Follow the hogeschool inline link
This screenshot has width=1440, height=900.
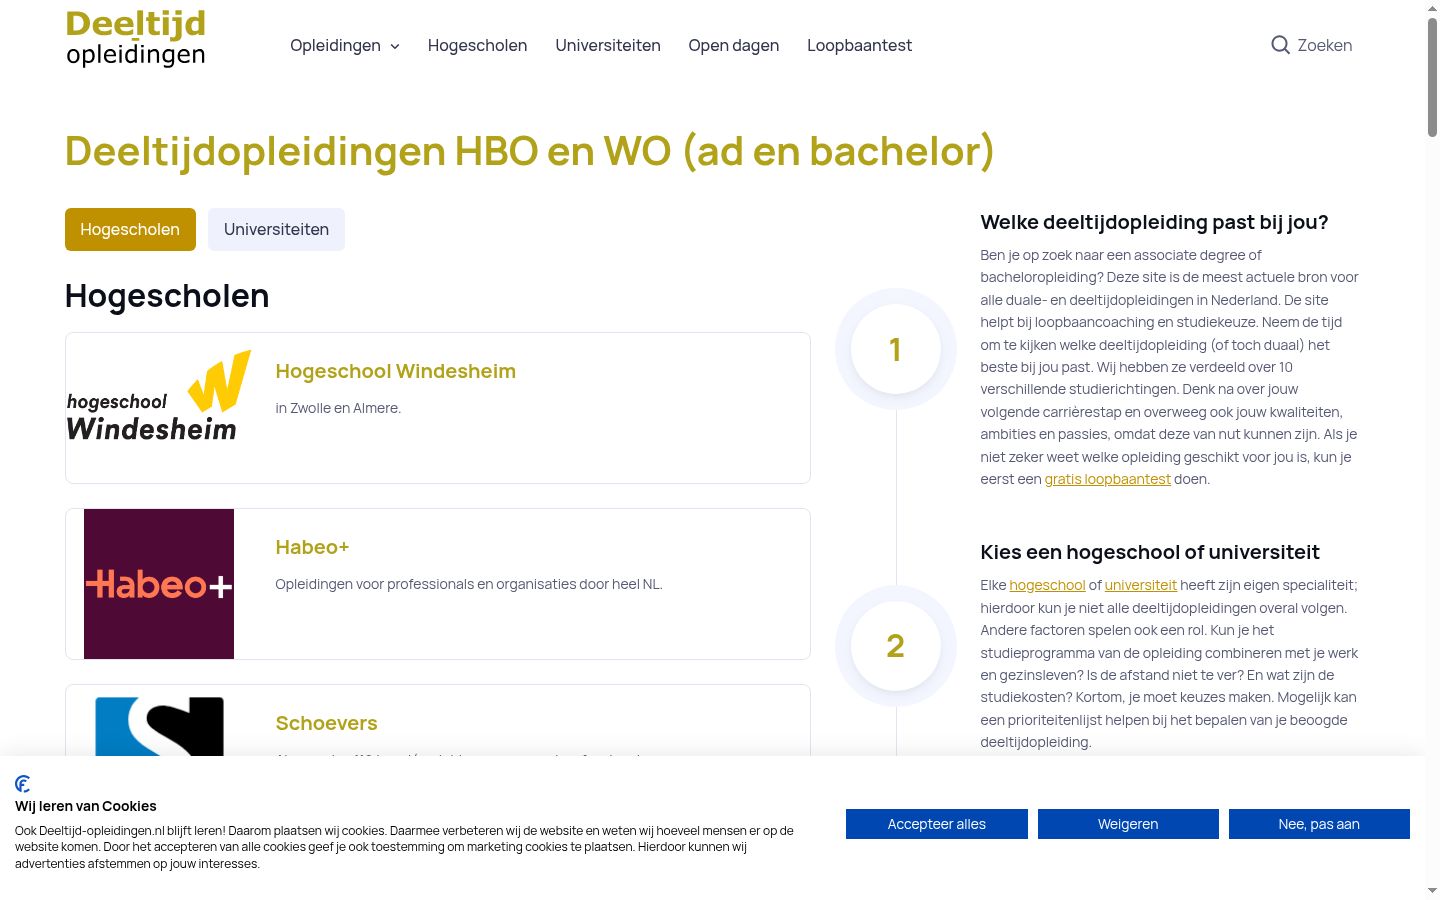[1047, 585]
